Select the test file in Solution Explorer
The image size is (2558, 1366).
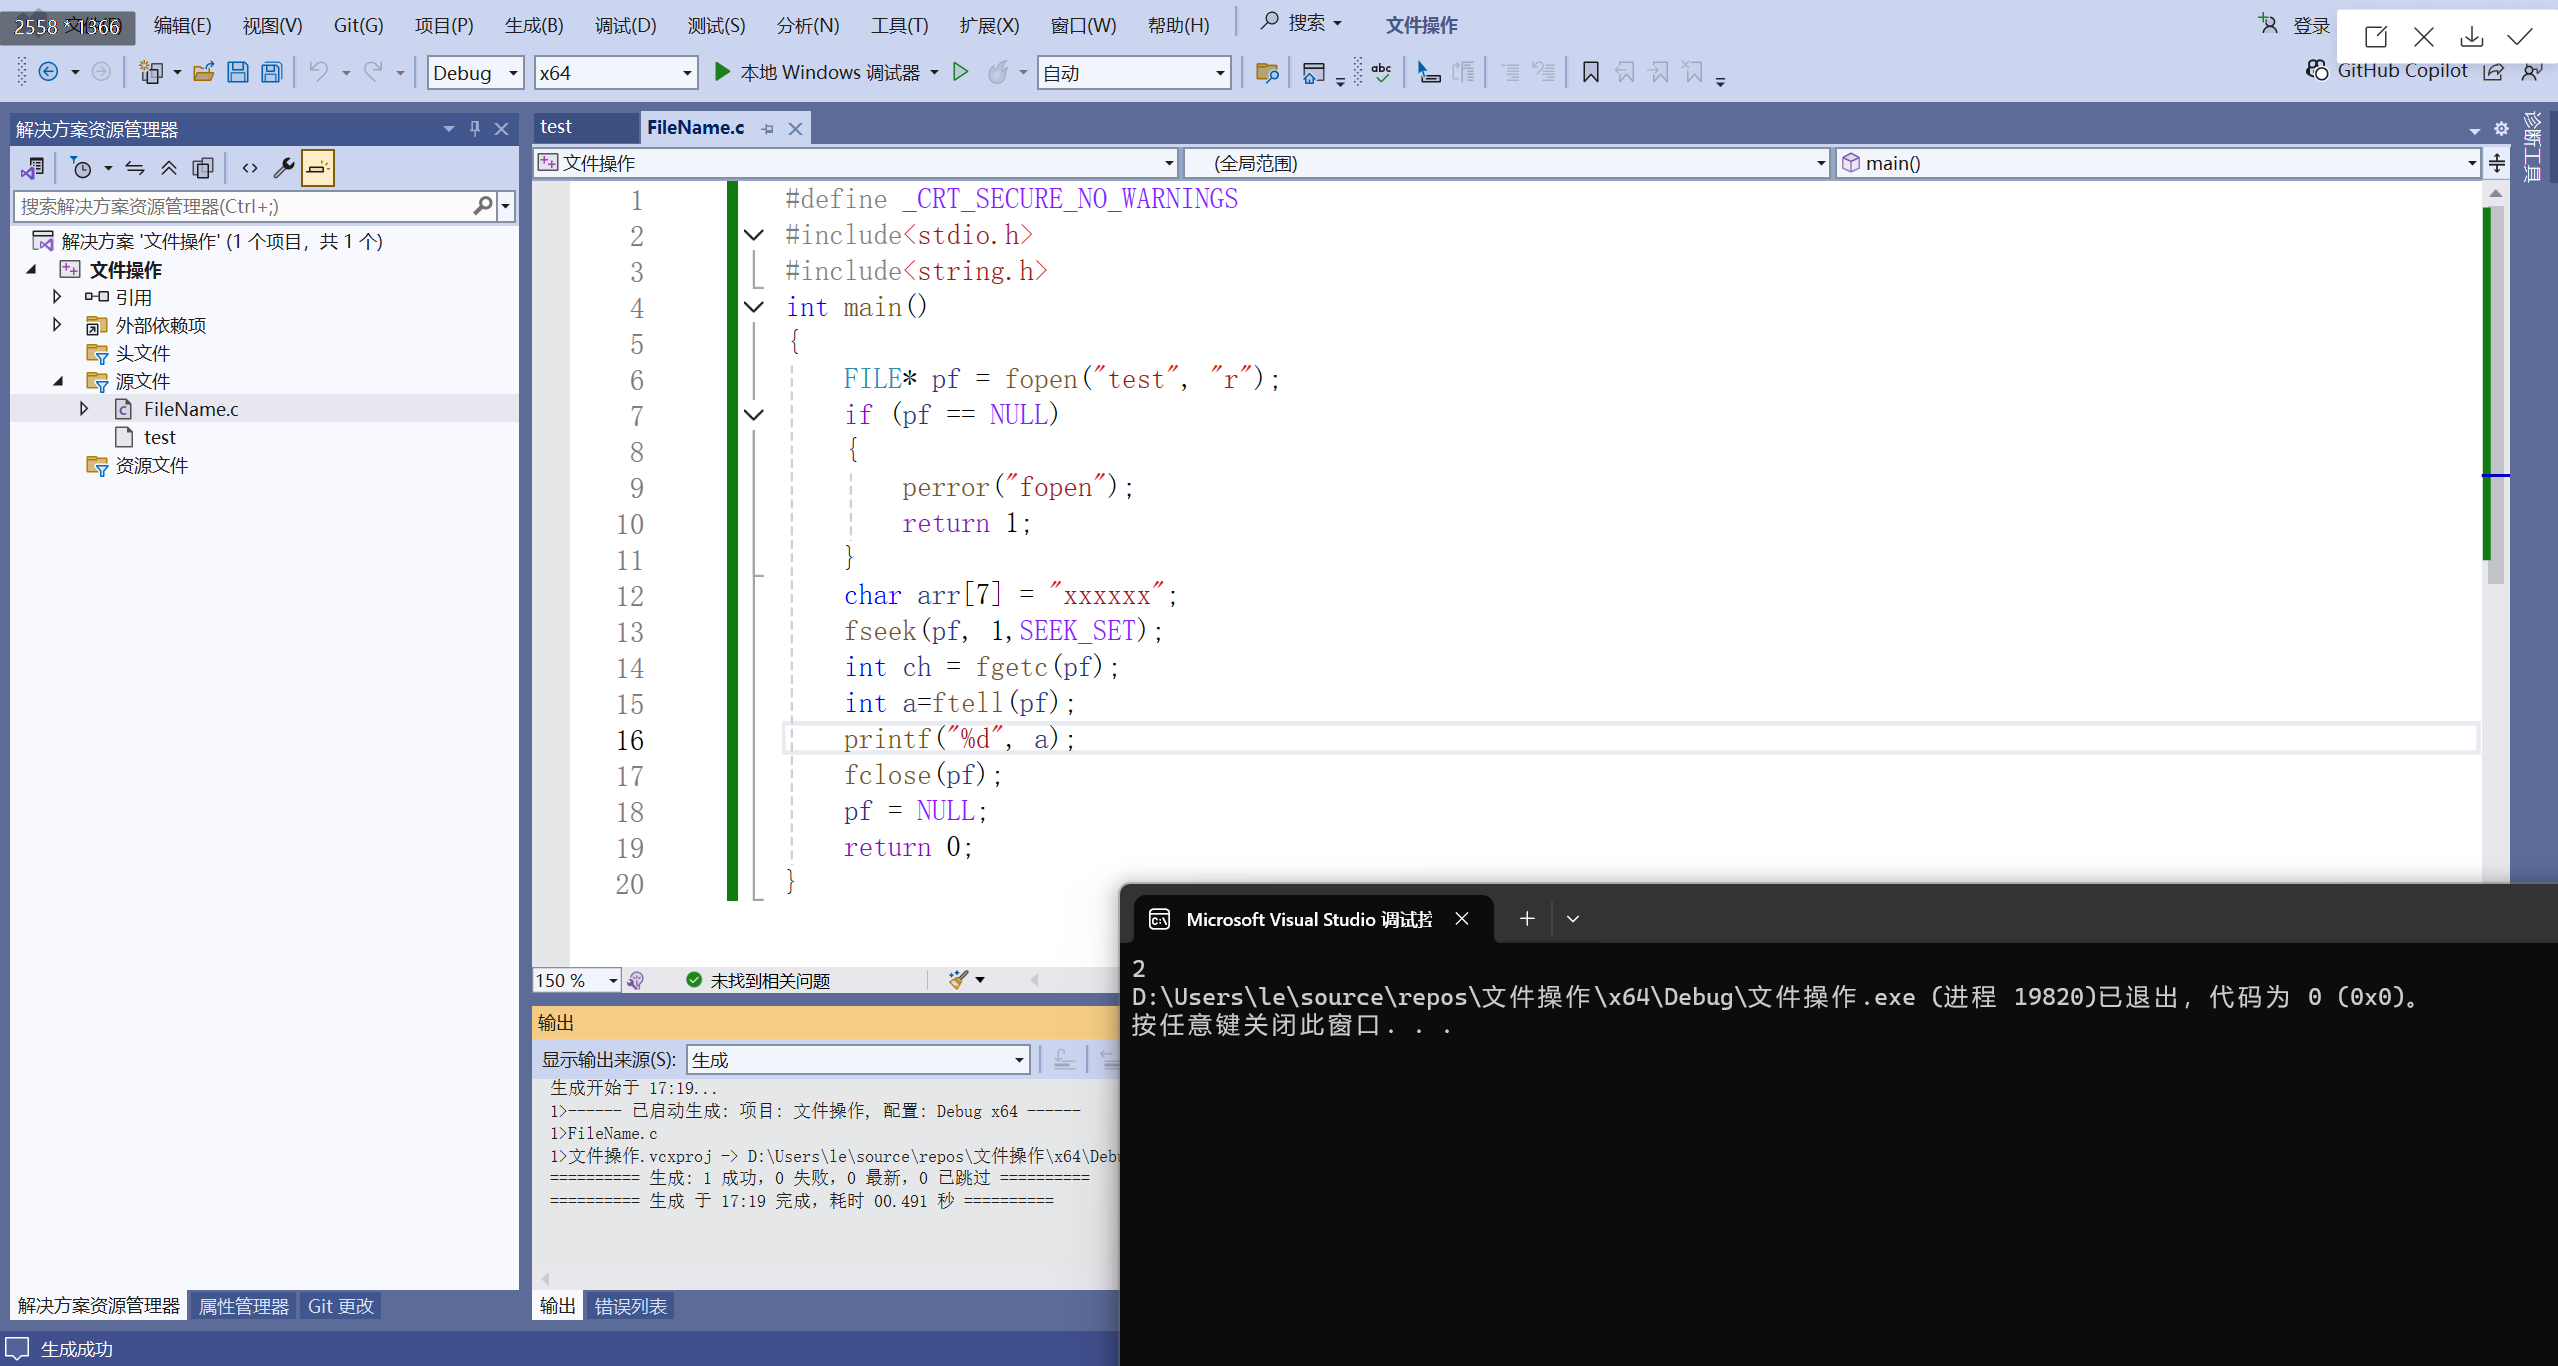click(159, 437)
